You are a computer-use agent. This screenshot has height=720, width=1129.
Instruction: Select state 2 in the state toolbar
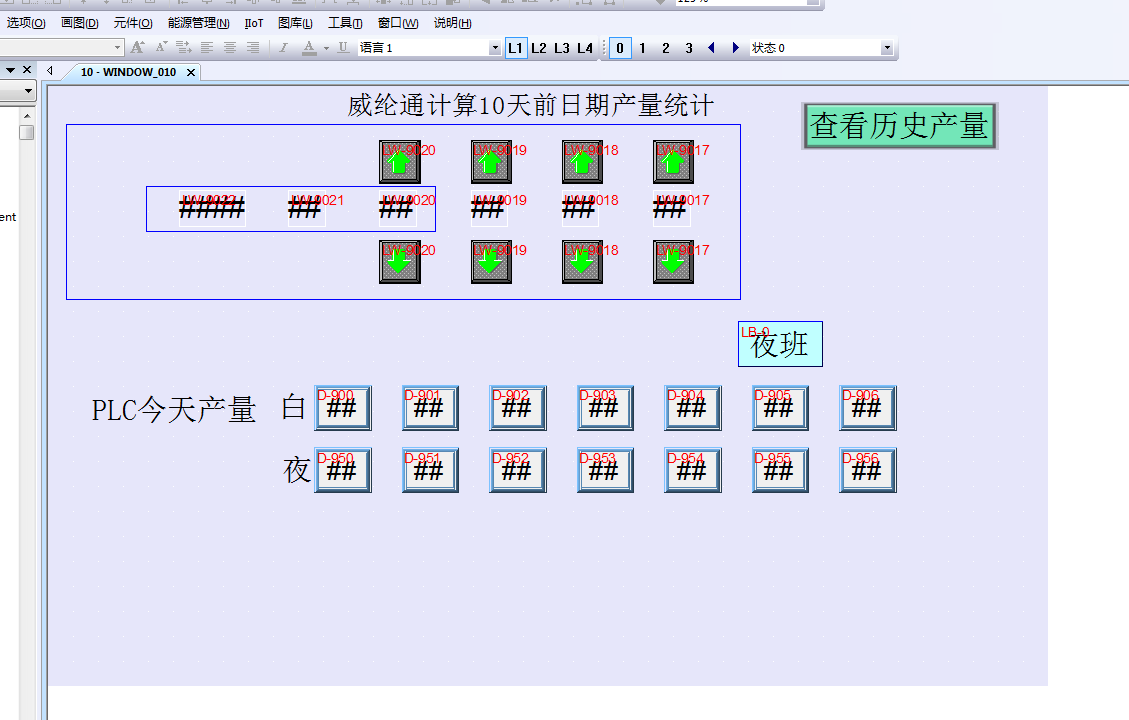[x=666, y=48]
